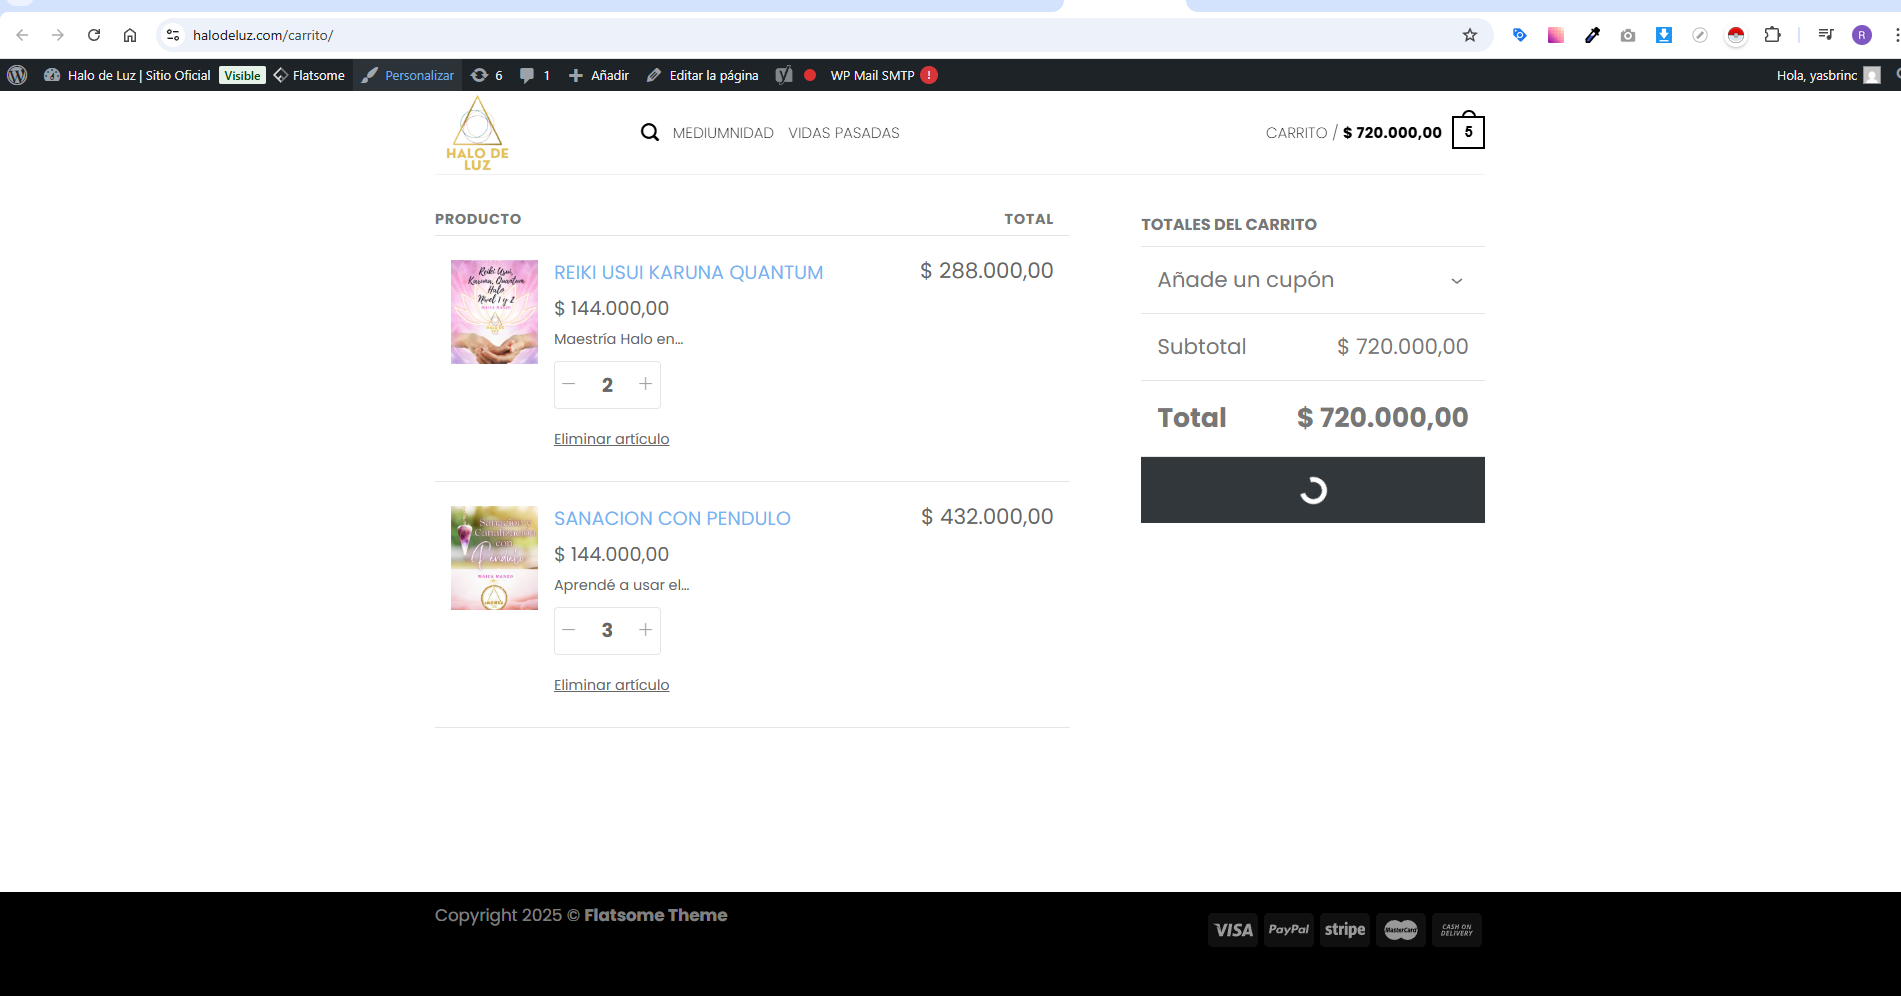Click Editar la página
Image resolution: width=1901 pixels, height=996 pixels.
point(703,75)
